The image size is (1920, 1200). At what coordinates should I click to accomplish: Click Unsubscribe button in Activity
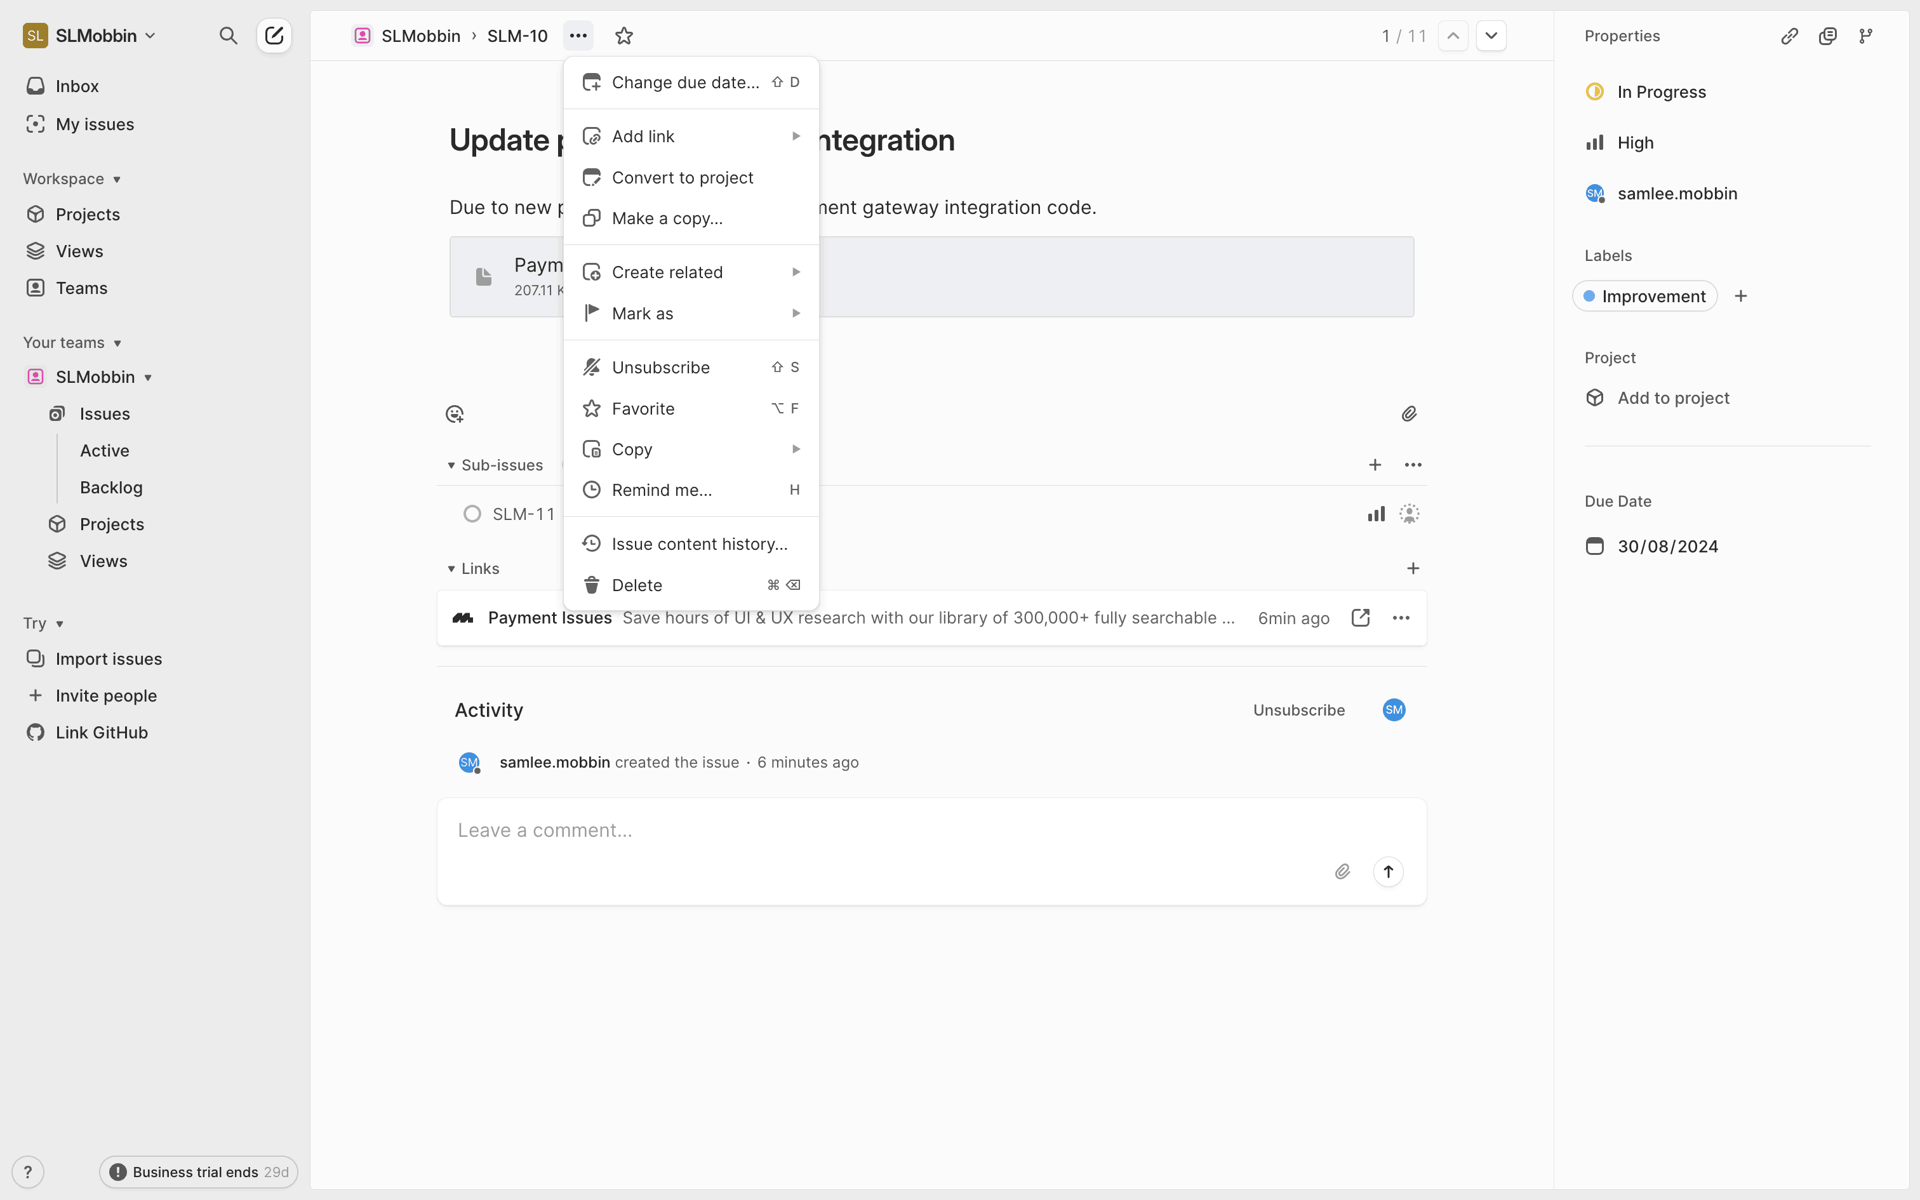click(1299, 710)
